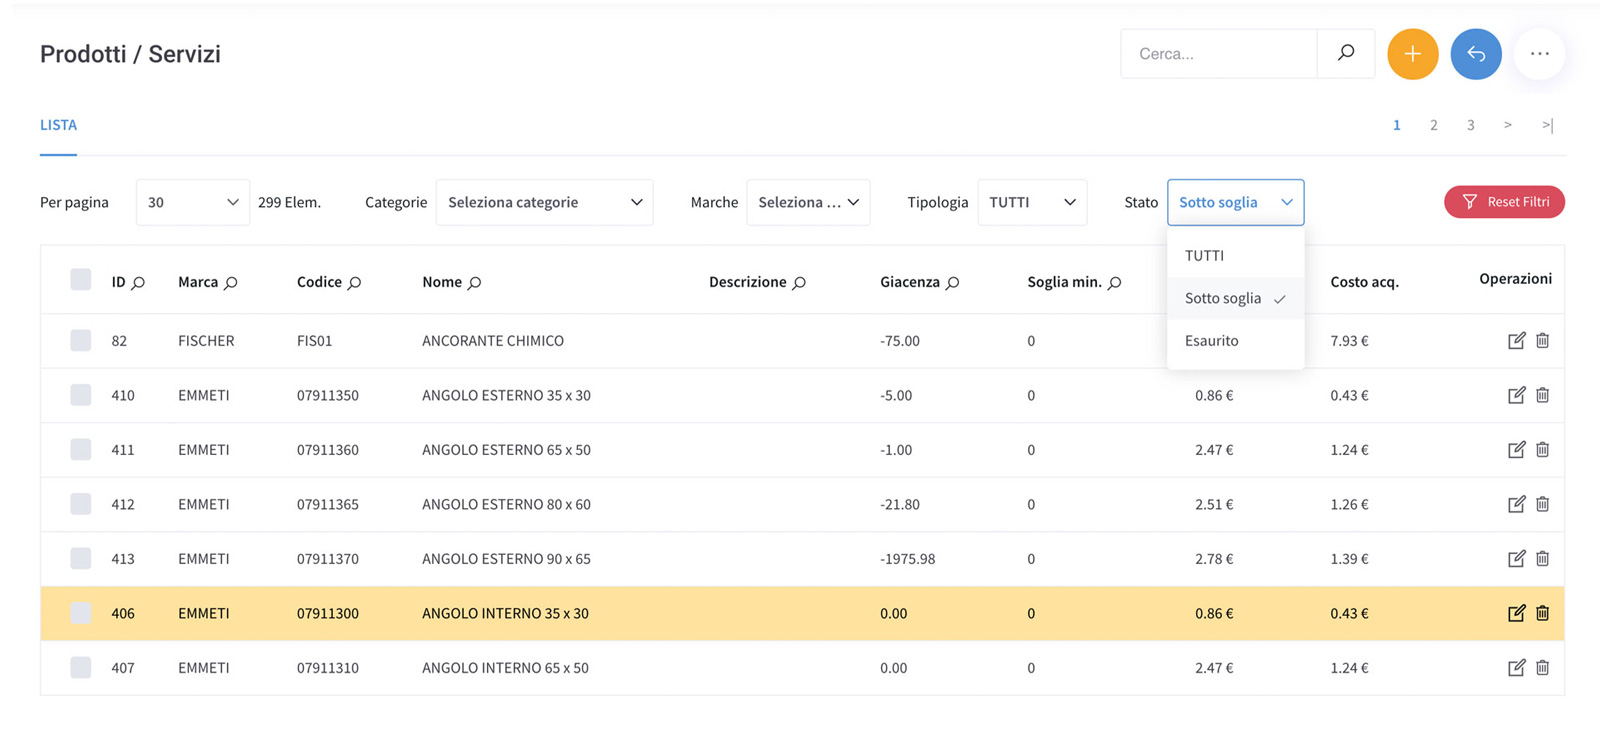Click the FISCHER brand cell

point(206,341)
